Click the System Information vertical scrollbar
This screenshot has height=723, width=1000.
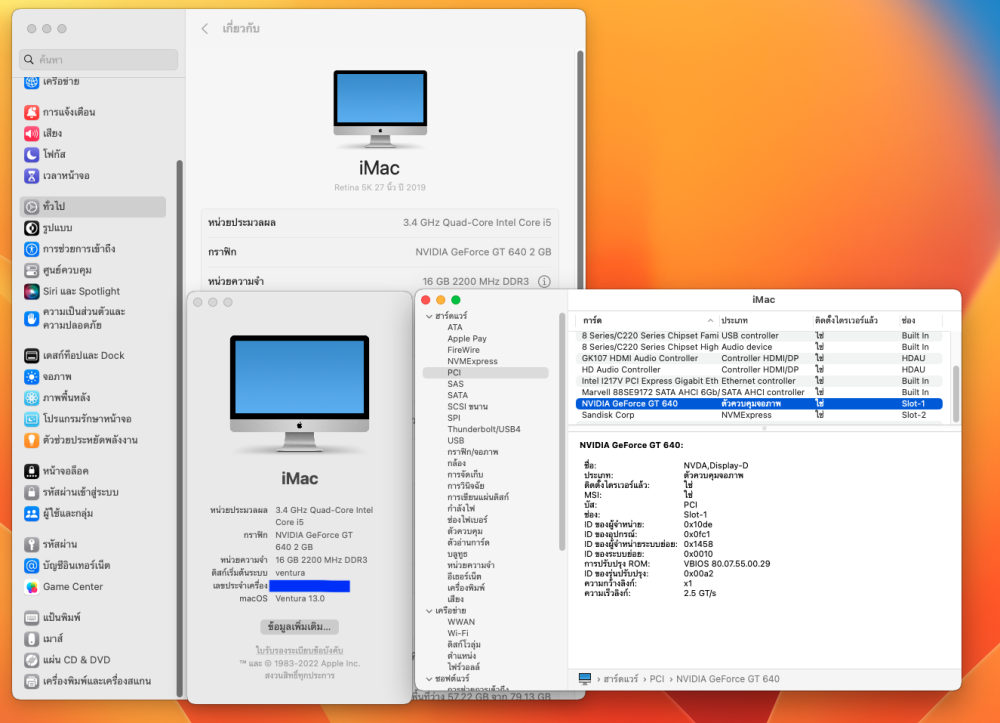click(956, 393)
